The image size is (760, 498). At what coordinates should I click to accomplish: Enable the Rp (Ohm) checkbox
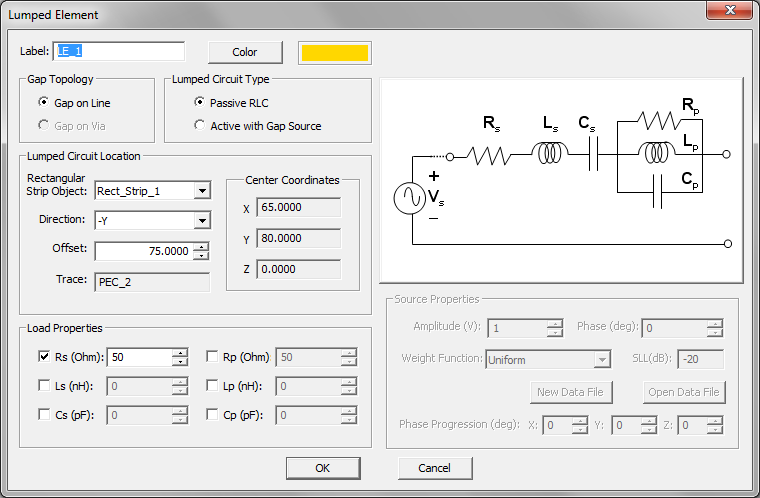[x=212, y=356]
